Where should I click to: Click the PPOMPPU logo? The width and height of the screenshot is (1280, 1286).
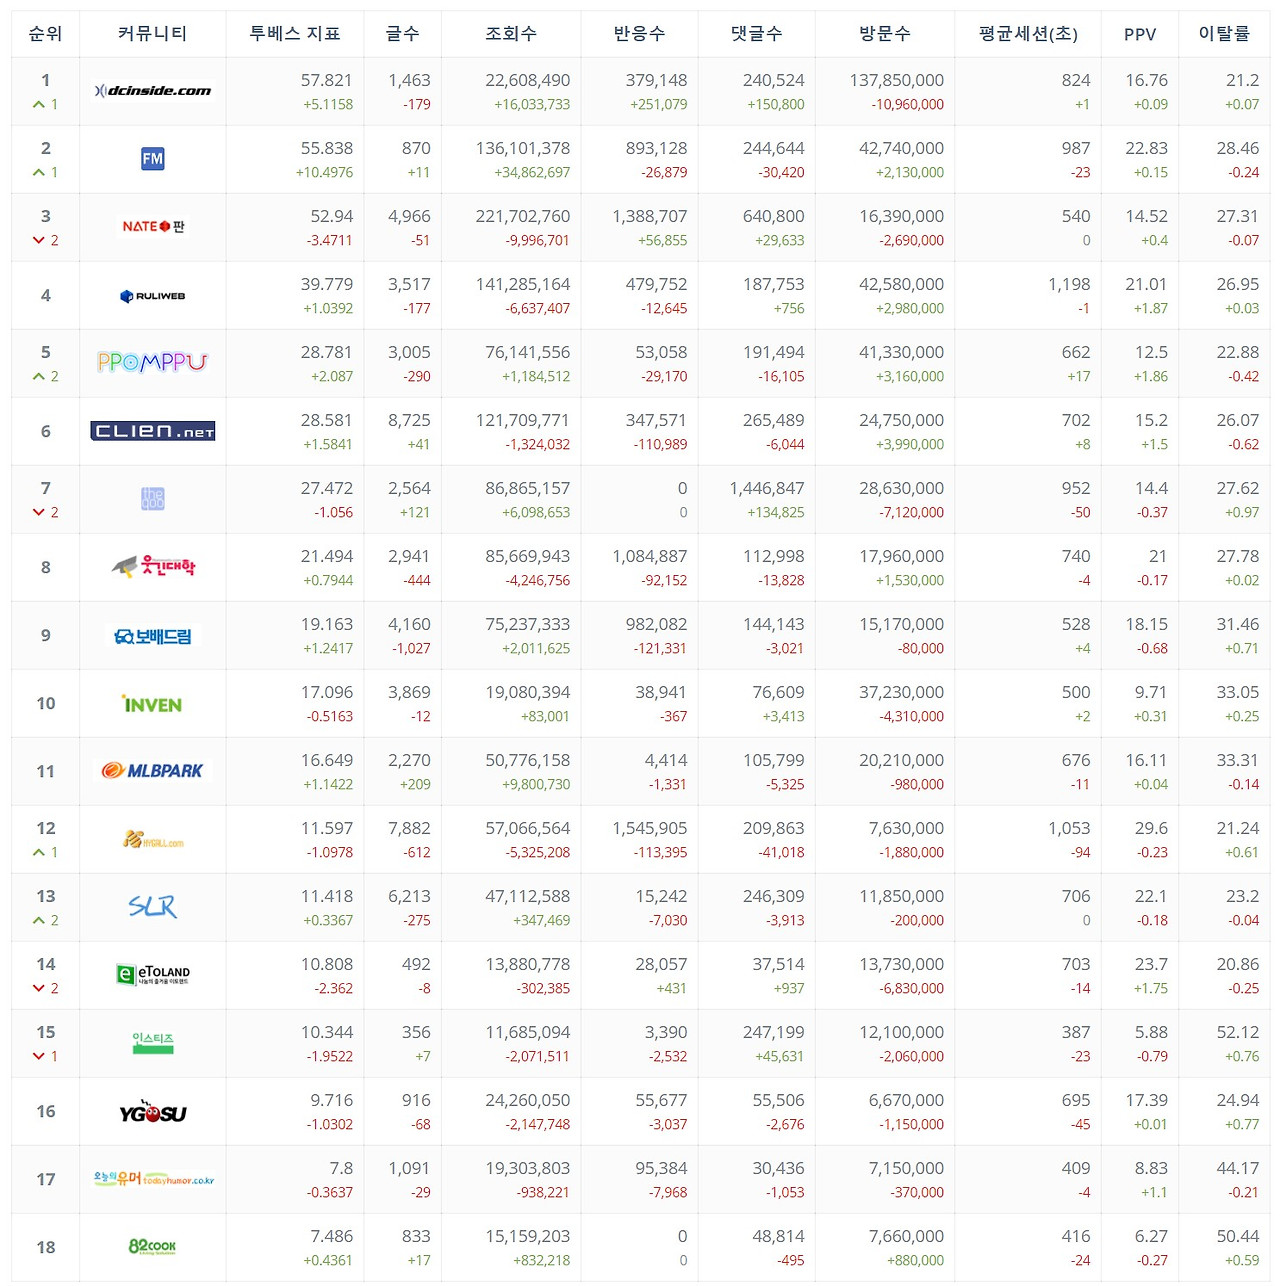point(152,362)
